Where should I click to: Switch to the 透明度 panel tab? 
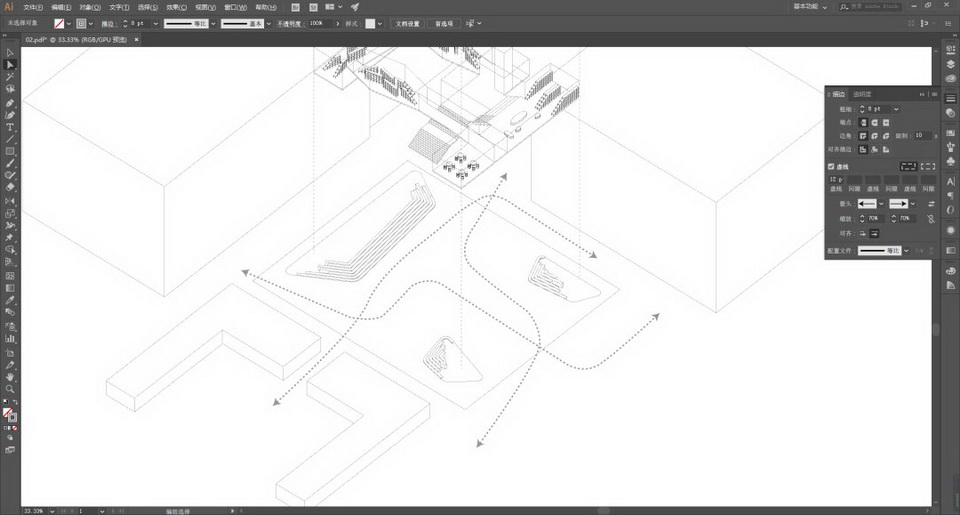point(862,94)
